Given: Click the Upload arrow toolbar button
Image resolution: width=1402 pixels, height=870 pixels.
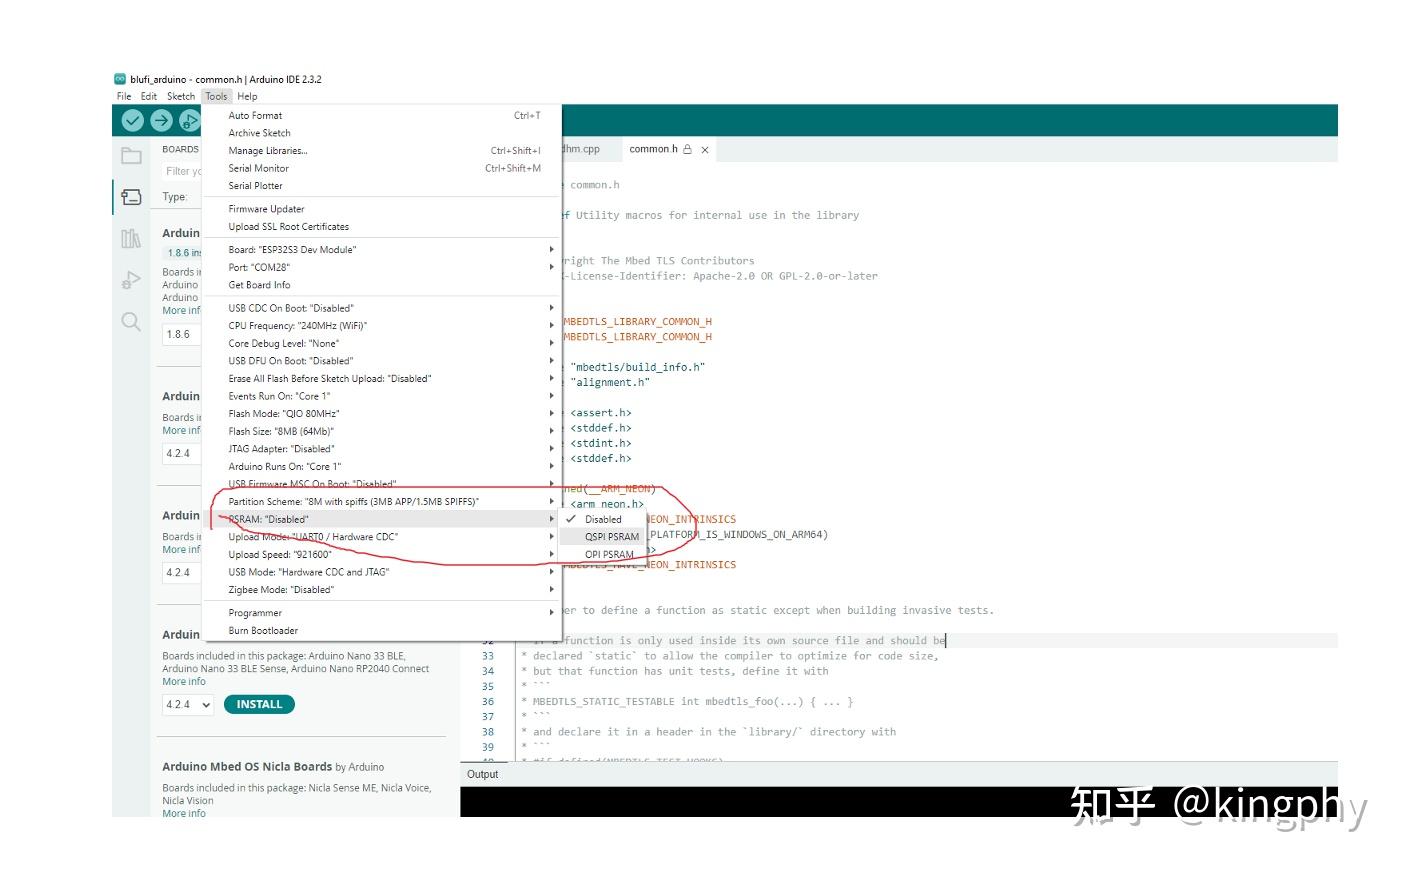Looking at the screenshot, I should [161, 121].
